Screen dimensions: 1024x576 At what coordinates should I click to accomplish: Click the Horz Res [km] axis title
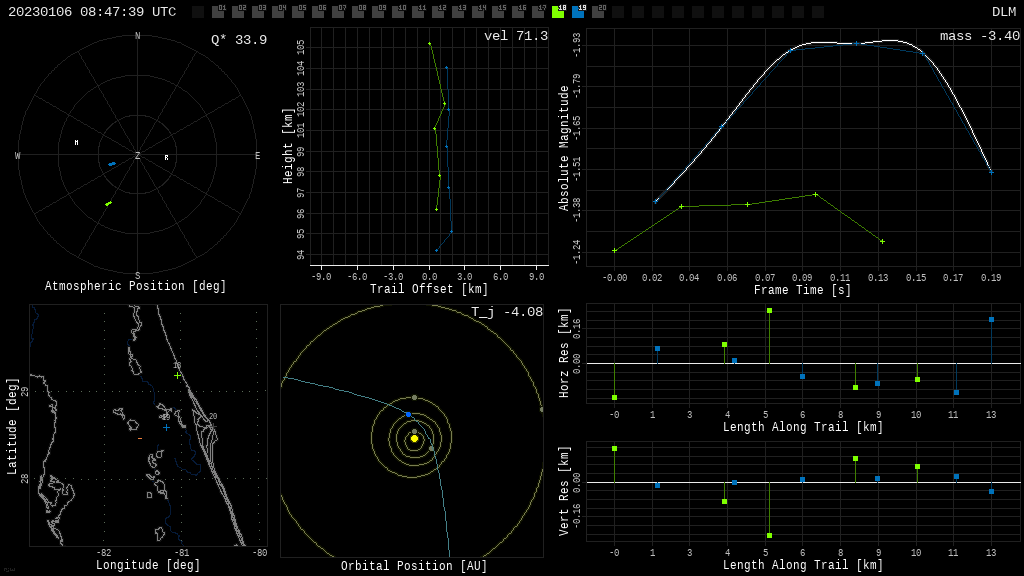tap(564, 353)
